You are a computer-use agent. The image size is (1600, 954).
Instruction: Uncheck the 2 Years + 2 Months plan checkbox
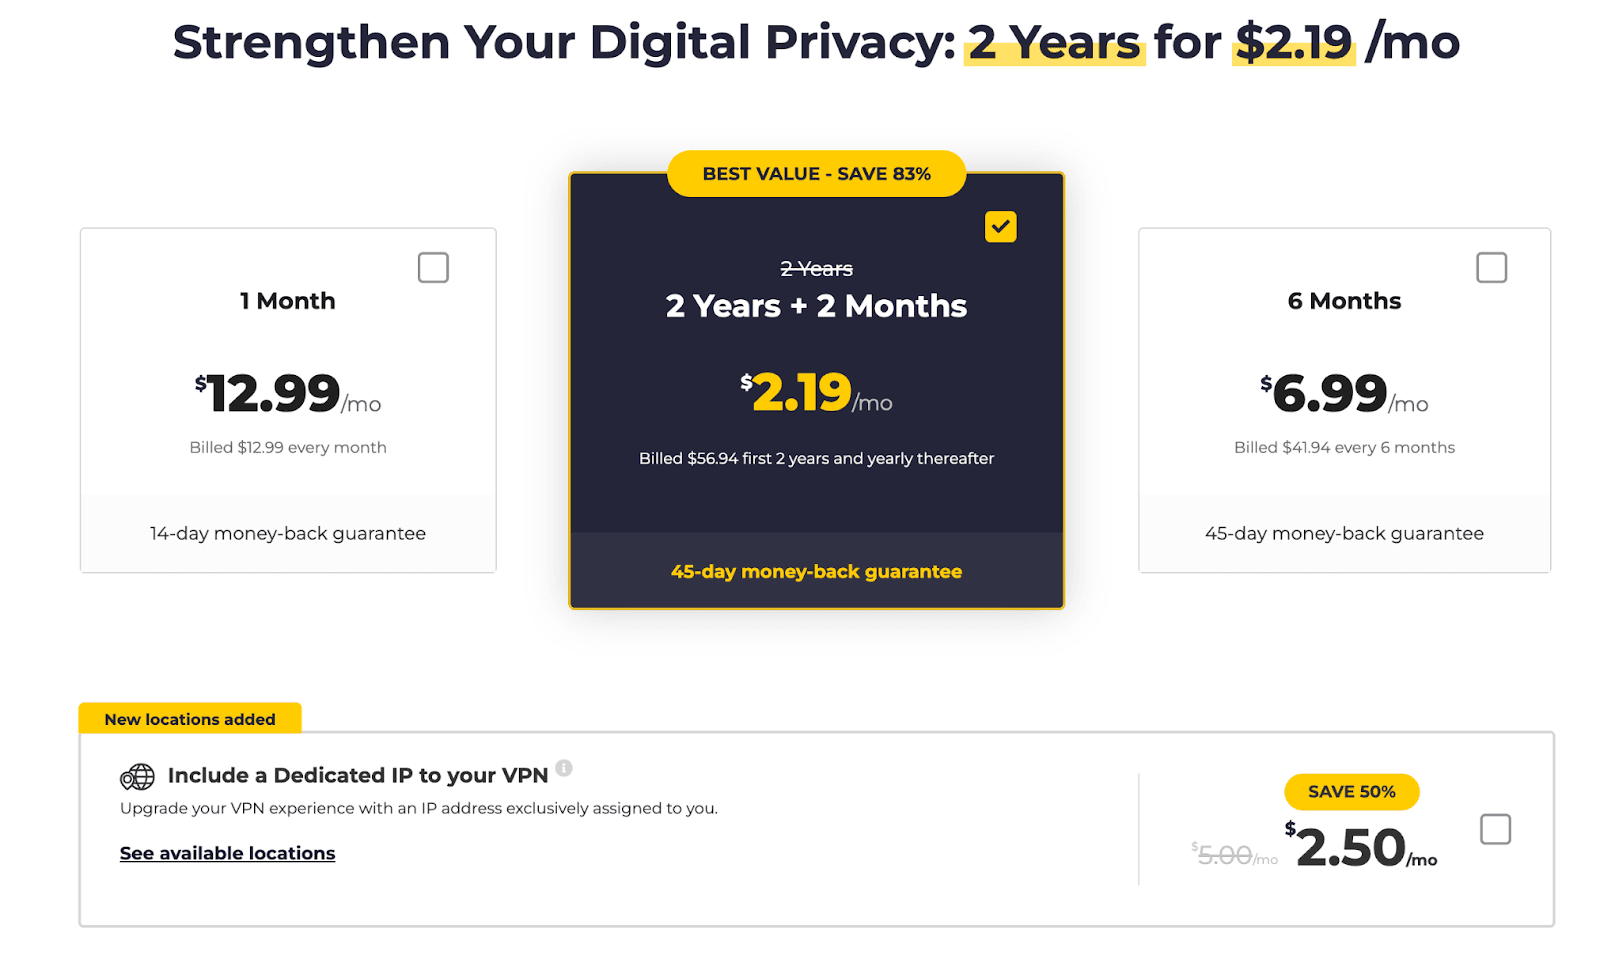1000,227
